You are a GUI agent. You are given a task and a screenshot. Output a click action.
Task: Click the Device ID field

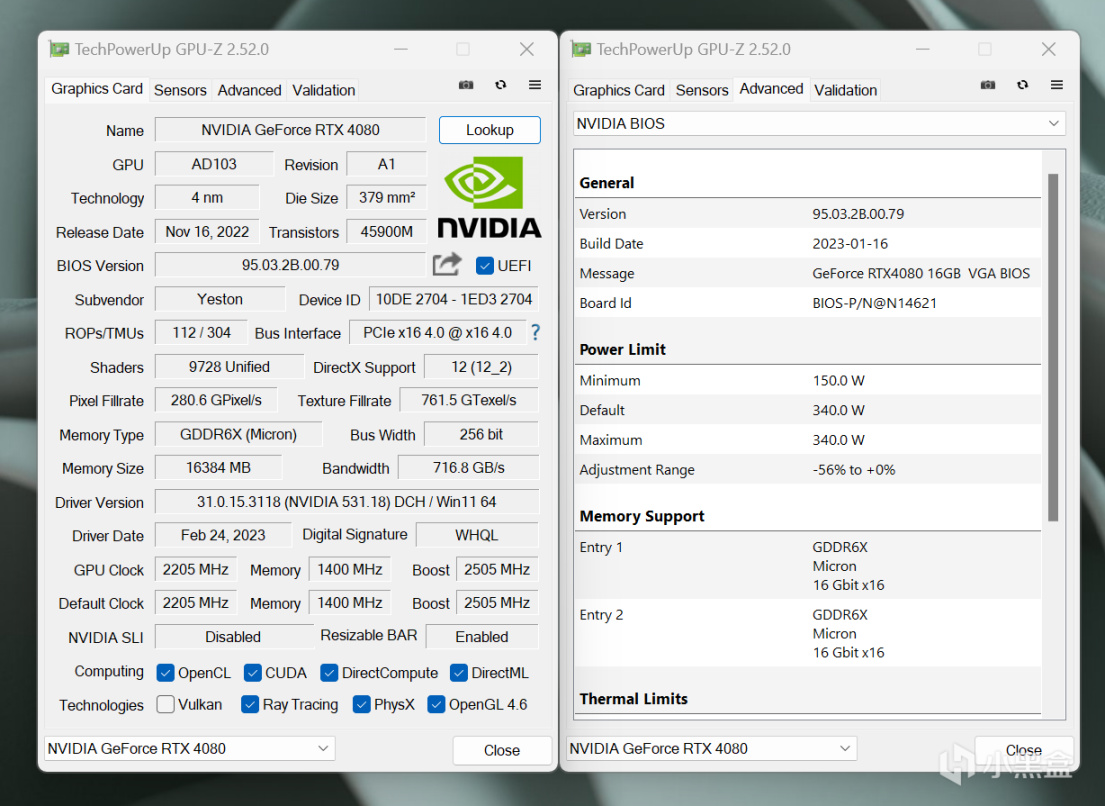454,299
